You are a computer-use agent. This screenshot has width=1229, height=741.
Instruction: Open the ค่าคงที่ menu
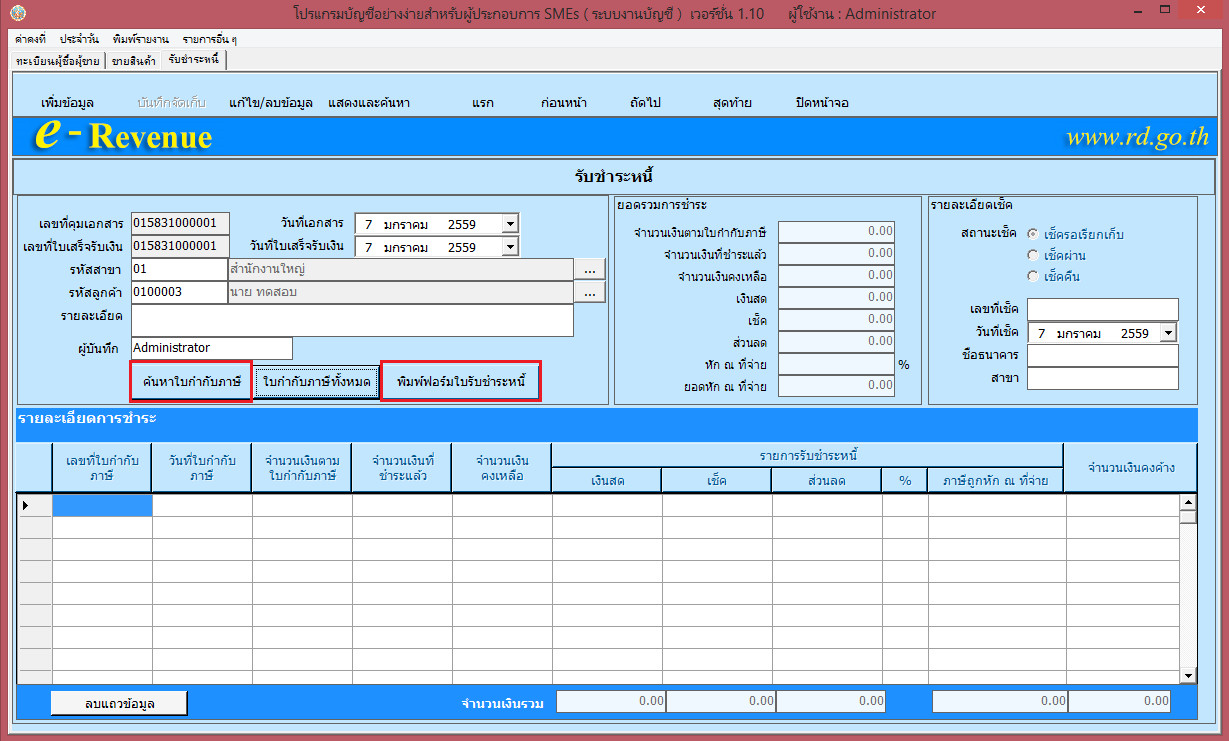point(31,39)
